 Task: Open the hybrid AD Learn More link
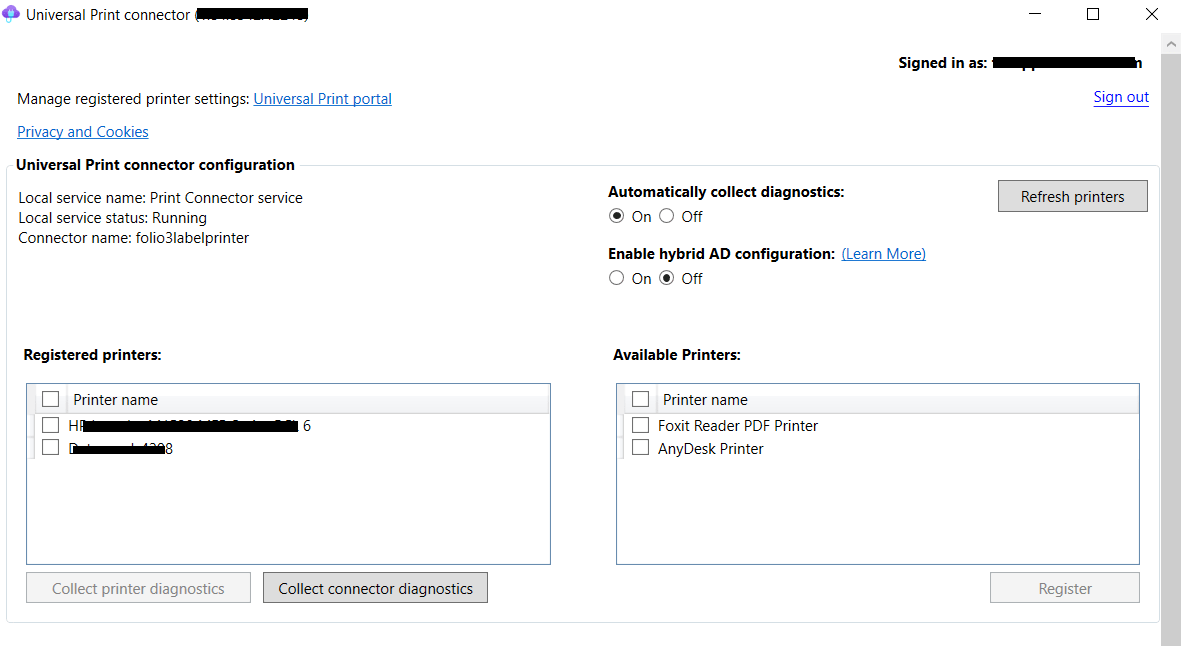pos(883,254)
